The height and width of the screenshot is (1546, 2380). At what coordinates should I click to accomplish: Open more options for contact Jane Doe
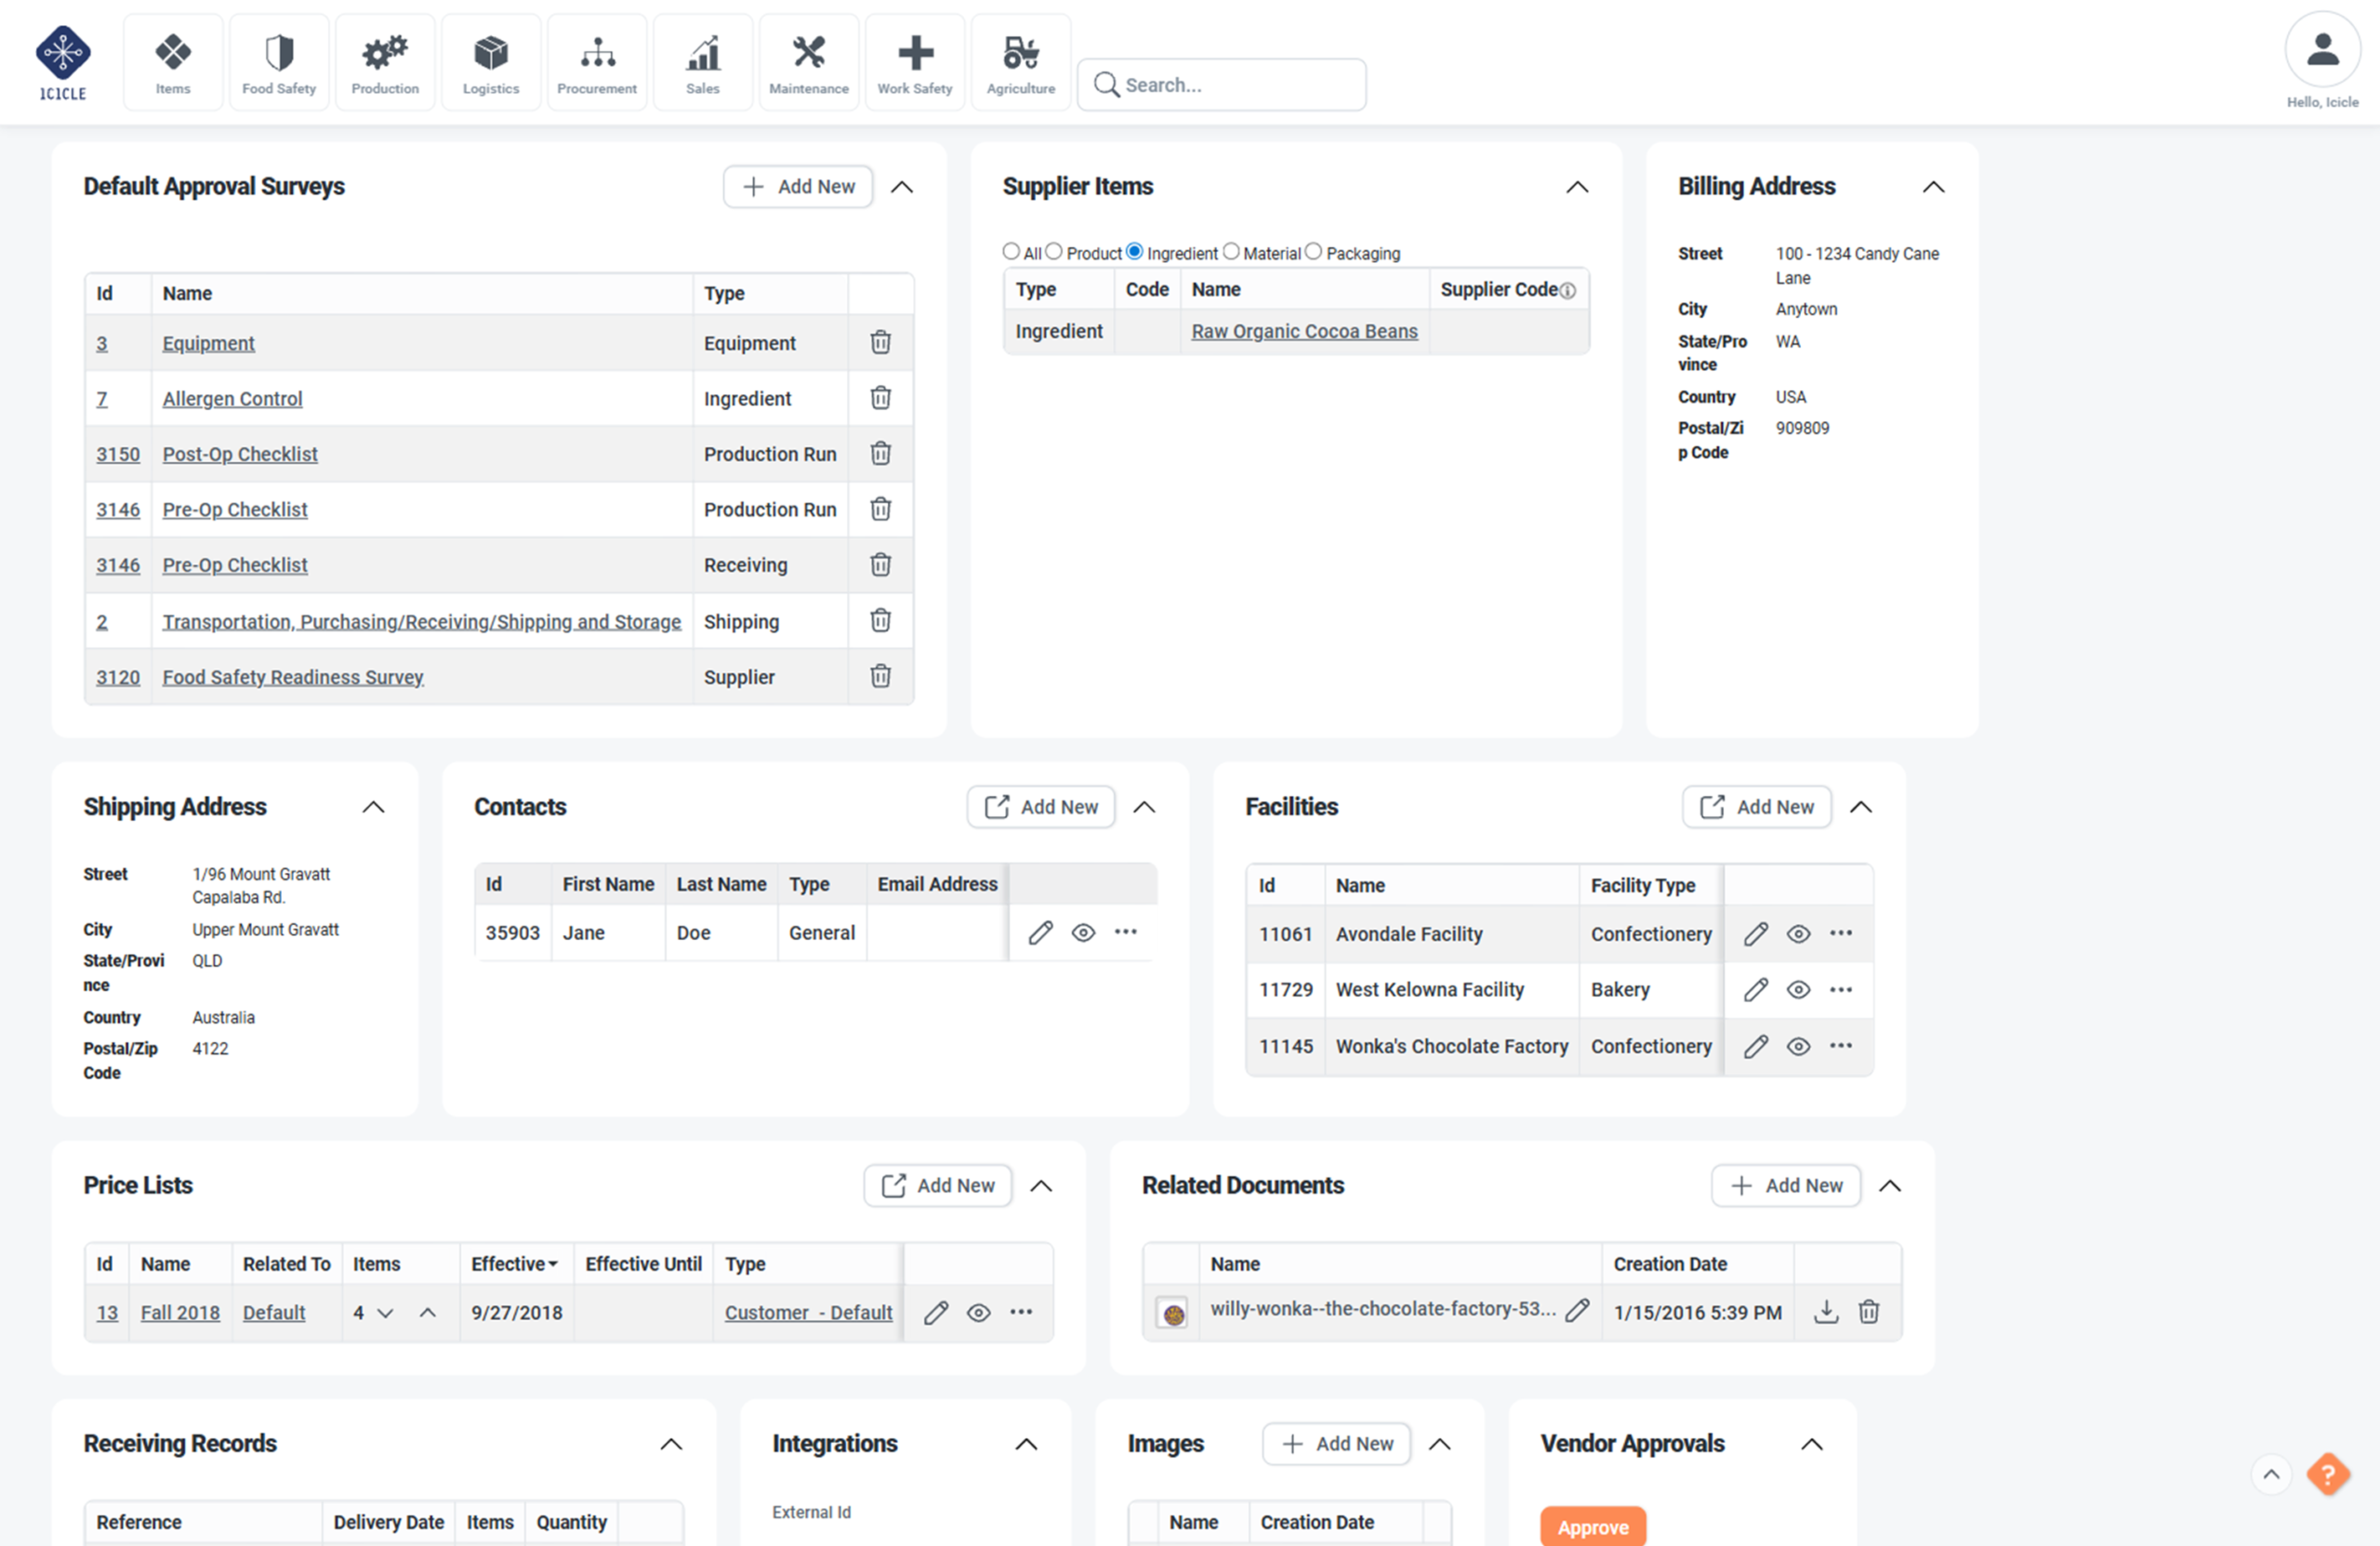[1126, 932]
